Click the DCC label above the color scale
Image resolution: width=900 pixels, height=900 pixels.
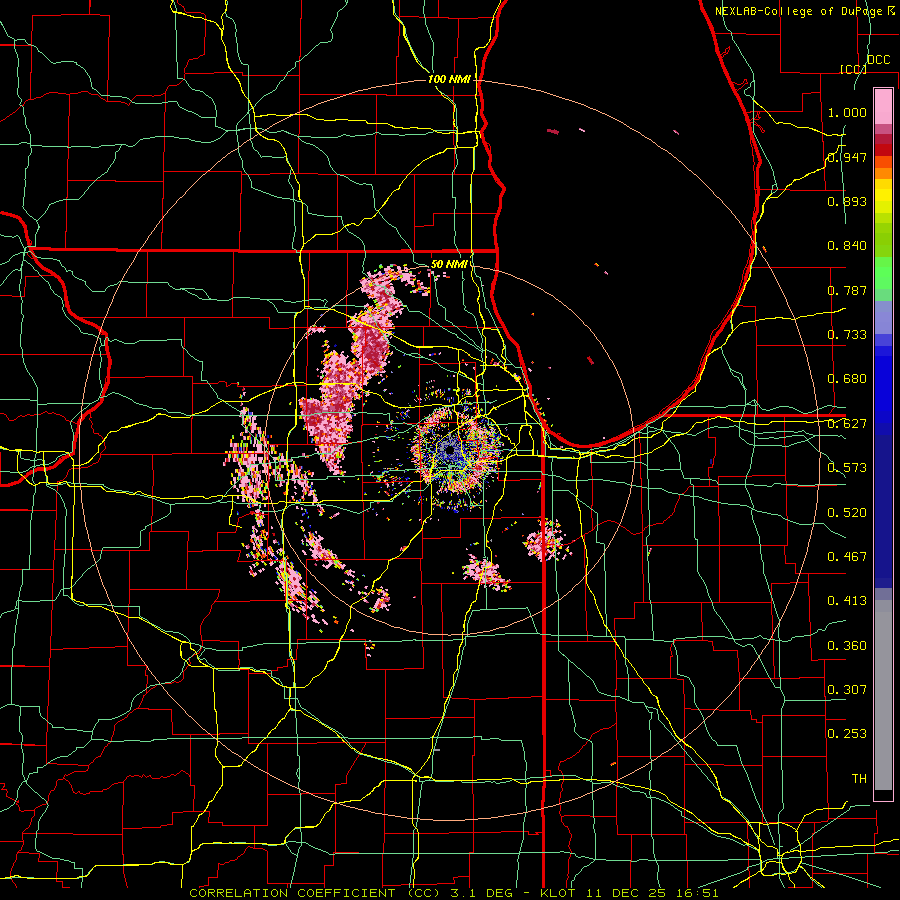[878, 60]
